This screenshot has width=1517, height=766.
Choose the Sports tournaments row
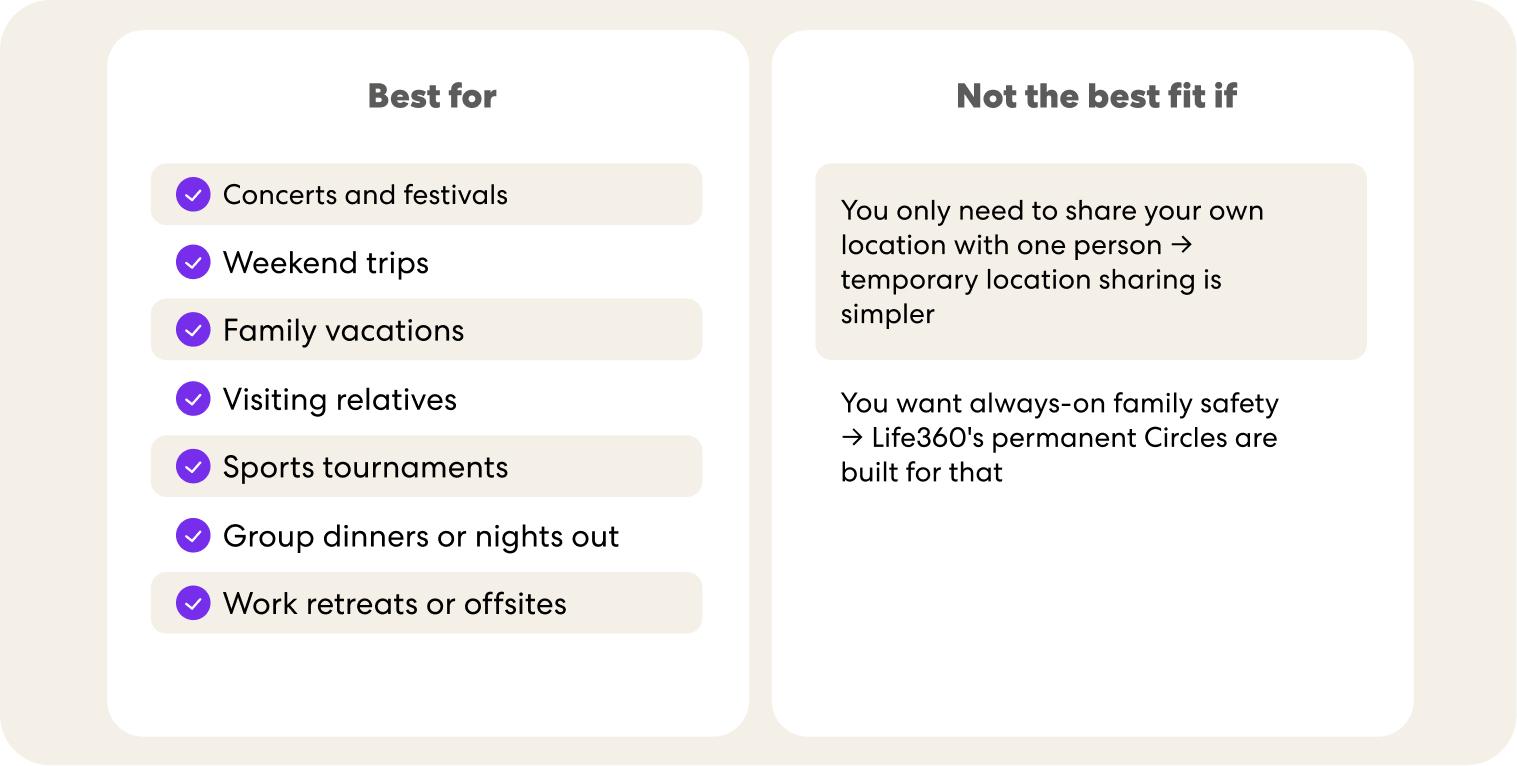426,467
